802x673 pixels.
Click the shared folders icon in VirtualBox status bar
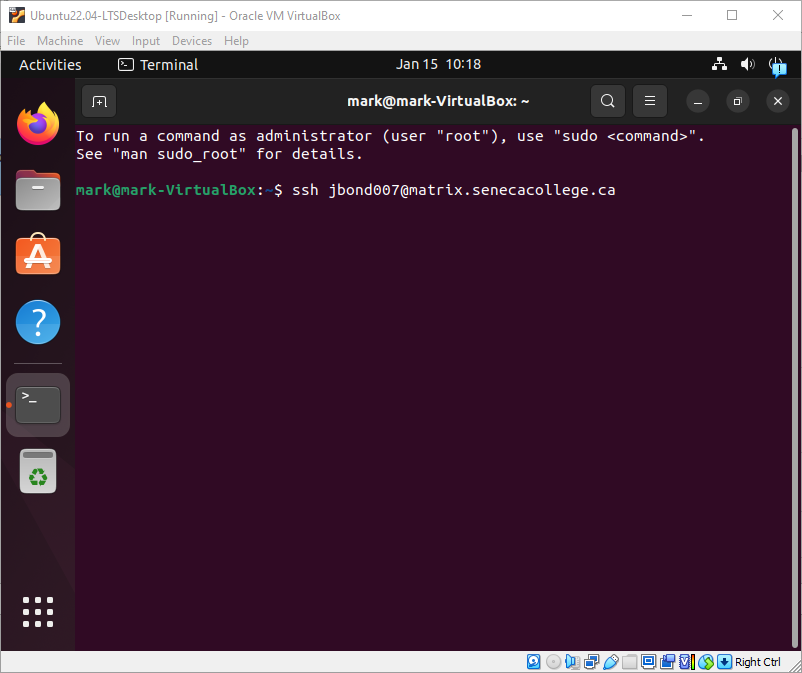pos(628,661)
